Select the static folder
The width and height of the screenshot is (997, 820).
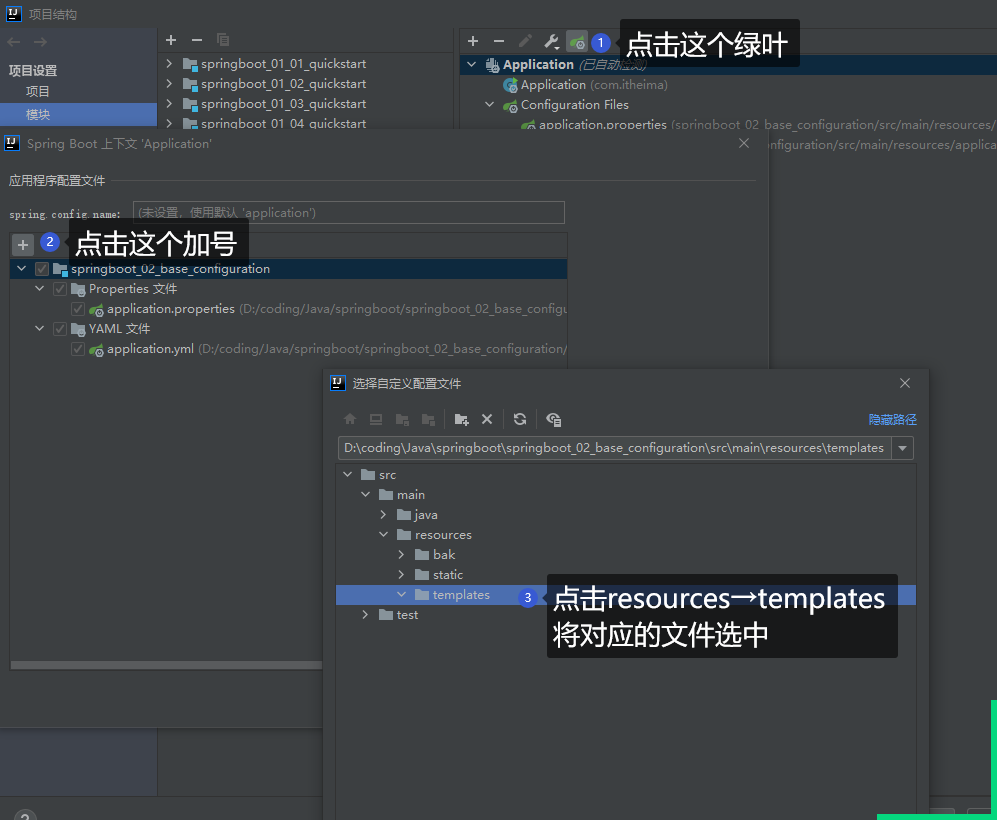pos(448,575)
